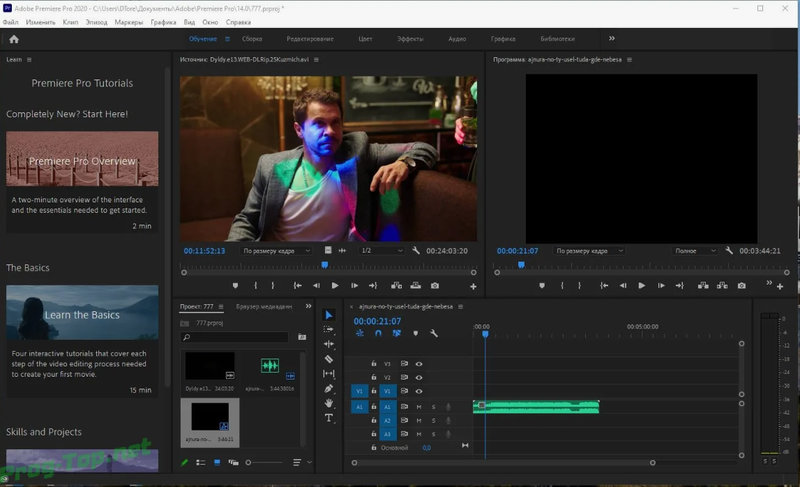800x487 pixels.
Task: Open Source monitor zoom level dropdown
Action: click(x=276, y=251)
